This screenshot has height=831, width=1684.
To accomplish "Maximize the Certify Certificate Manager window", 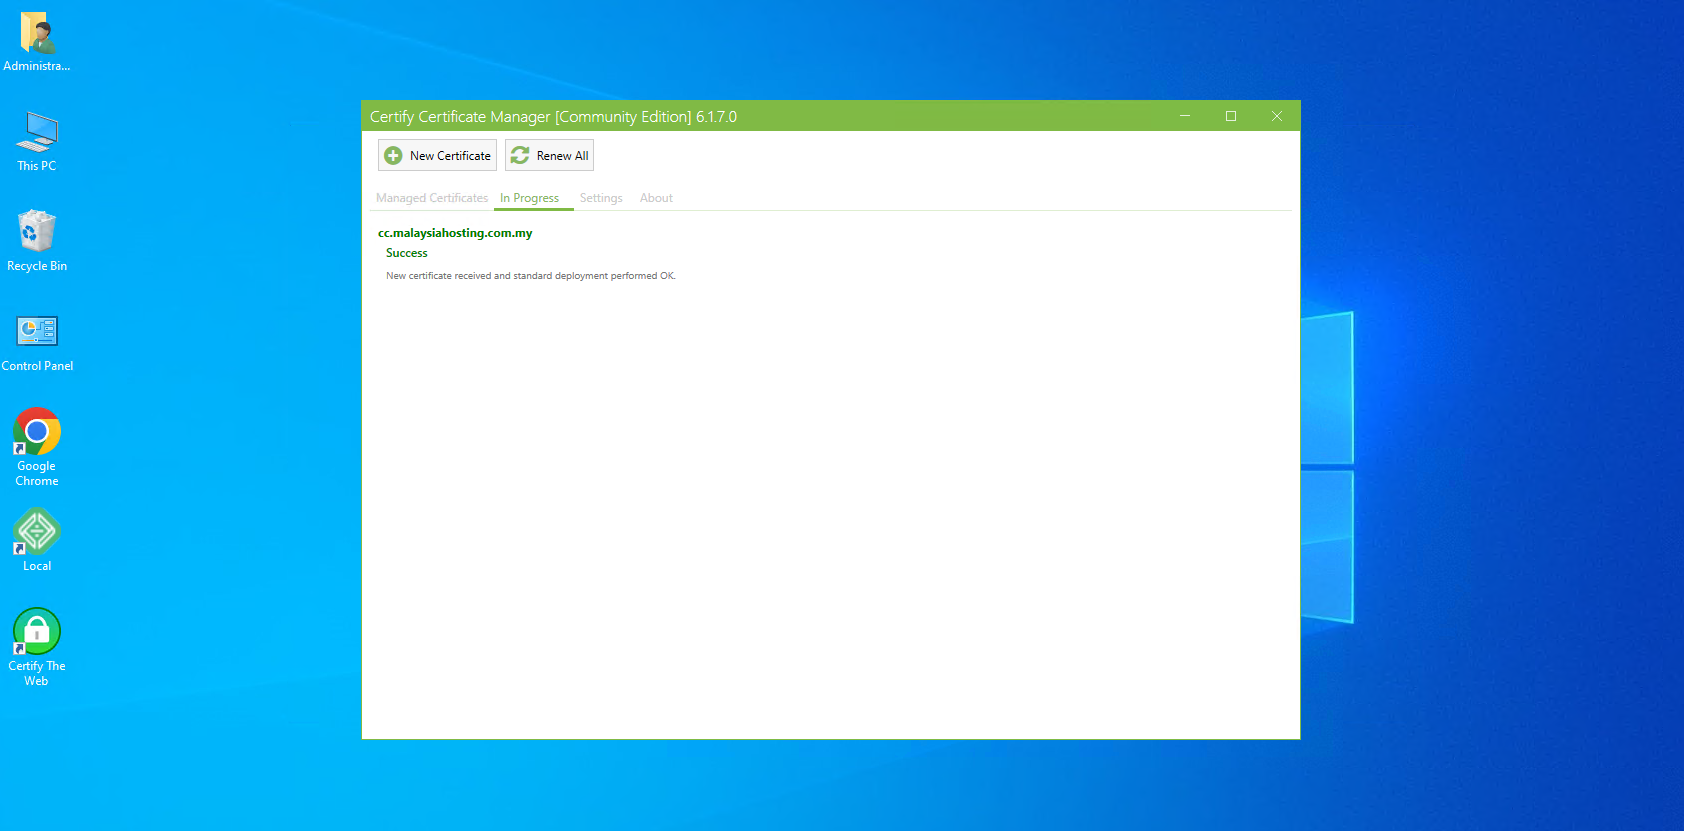I will [x=1231, y=116].
